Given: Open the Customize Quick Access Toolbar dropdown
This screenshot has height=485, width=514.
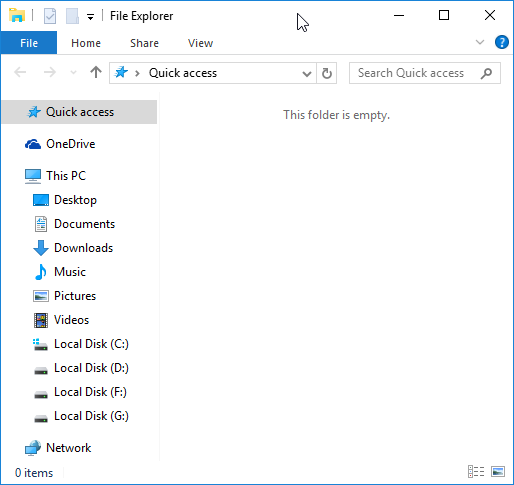Looking at the screenshot, I should pyautogui.click(x=90, y=17).
